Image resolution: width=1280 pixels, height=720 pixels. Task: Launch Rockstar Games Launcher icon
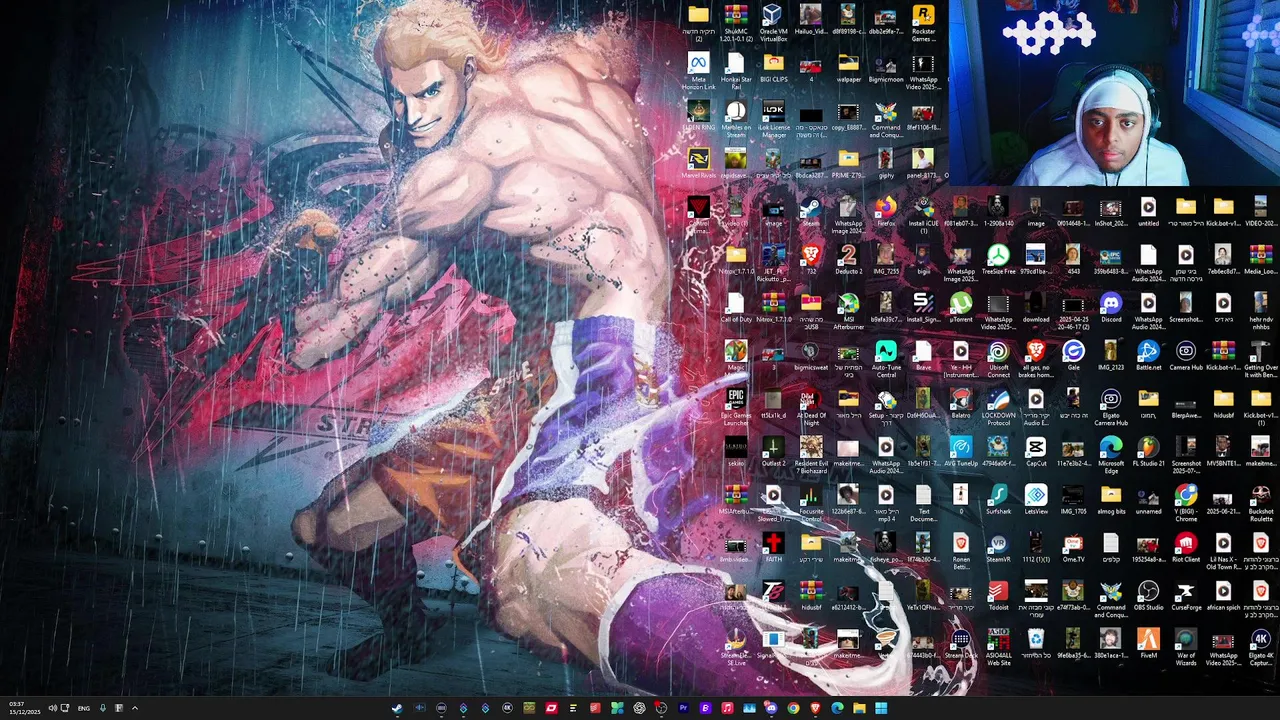pos(923,22)
